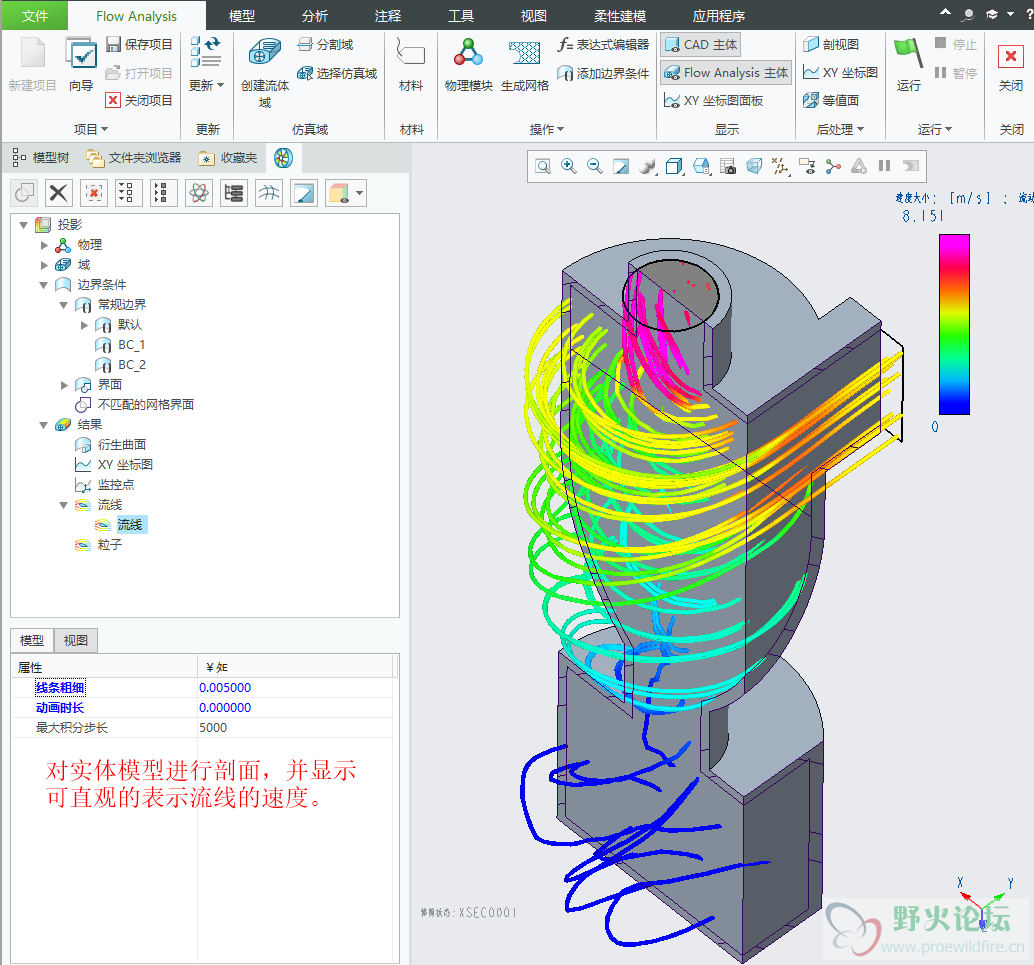Open the 后处理 group dropdown
Image resolution: width=1034 pixels, height=965 pixels.
[x=839, y=129]
